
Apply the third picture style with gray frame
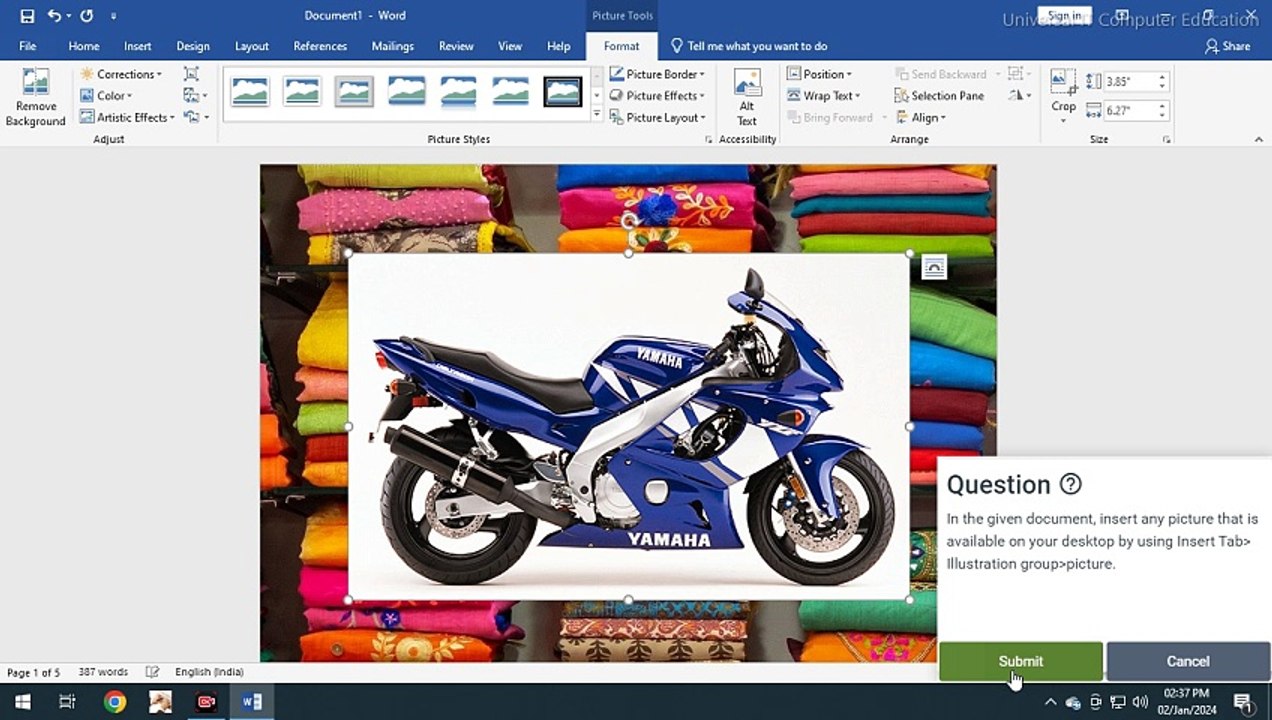(x=354, y=92)
